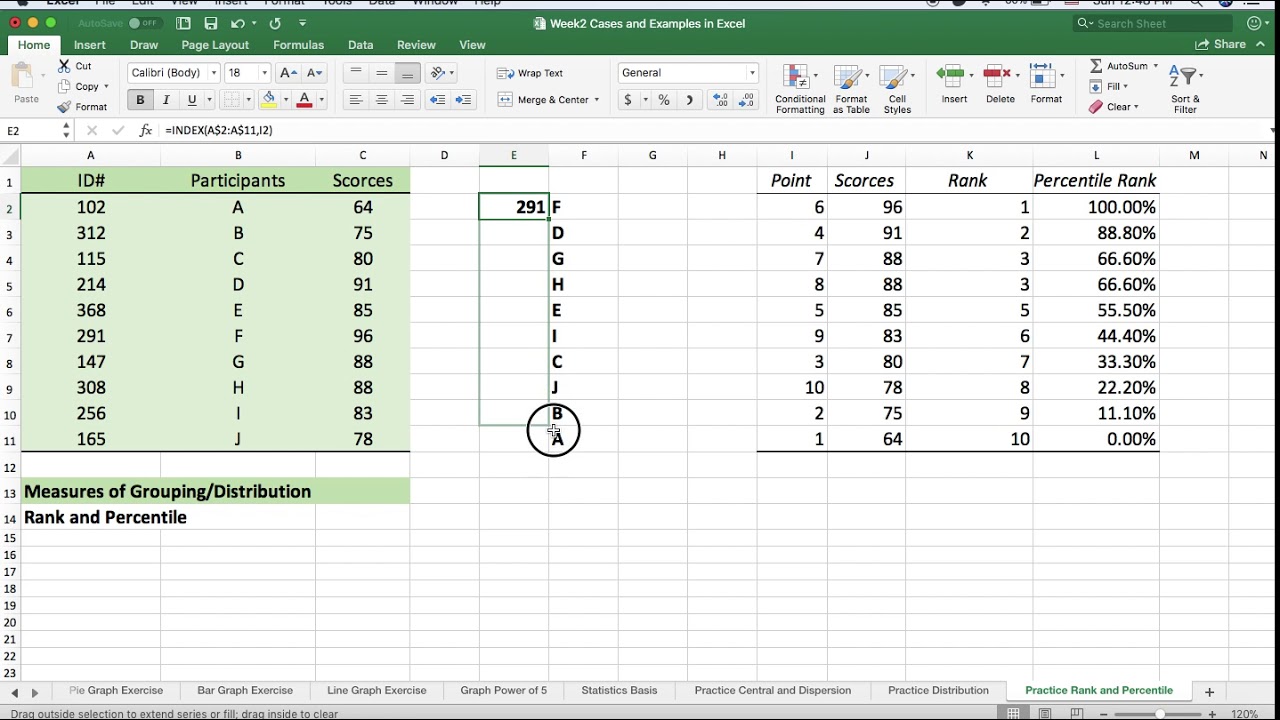Open the Bar Graph Exercise sheet tab

245,690
